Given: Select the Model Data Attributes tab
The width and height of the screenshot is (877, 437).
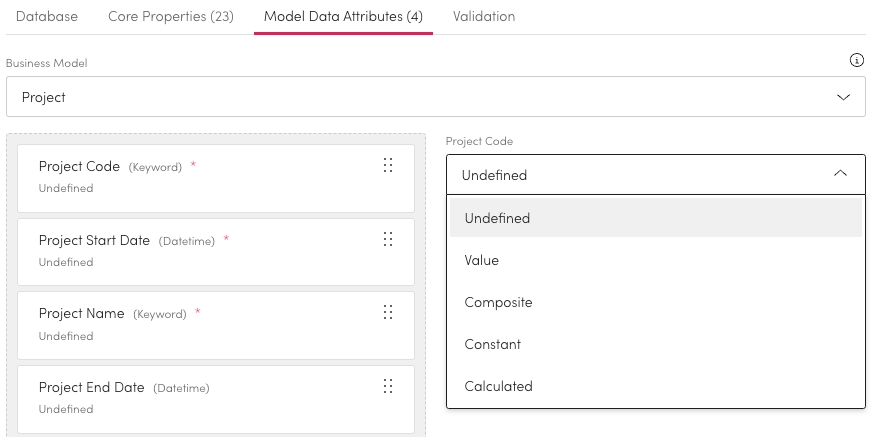Looking at the screenshot, I should point(343,17).
